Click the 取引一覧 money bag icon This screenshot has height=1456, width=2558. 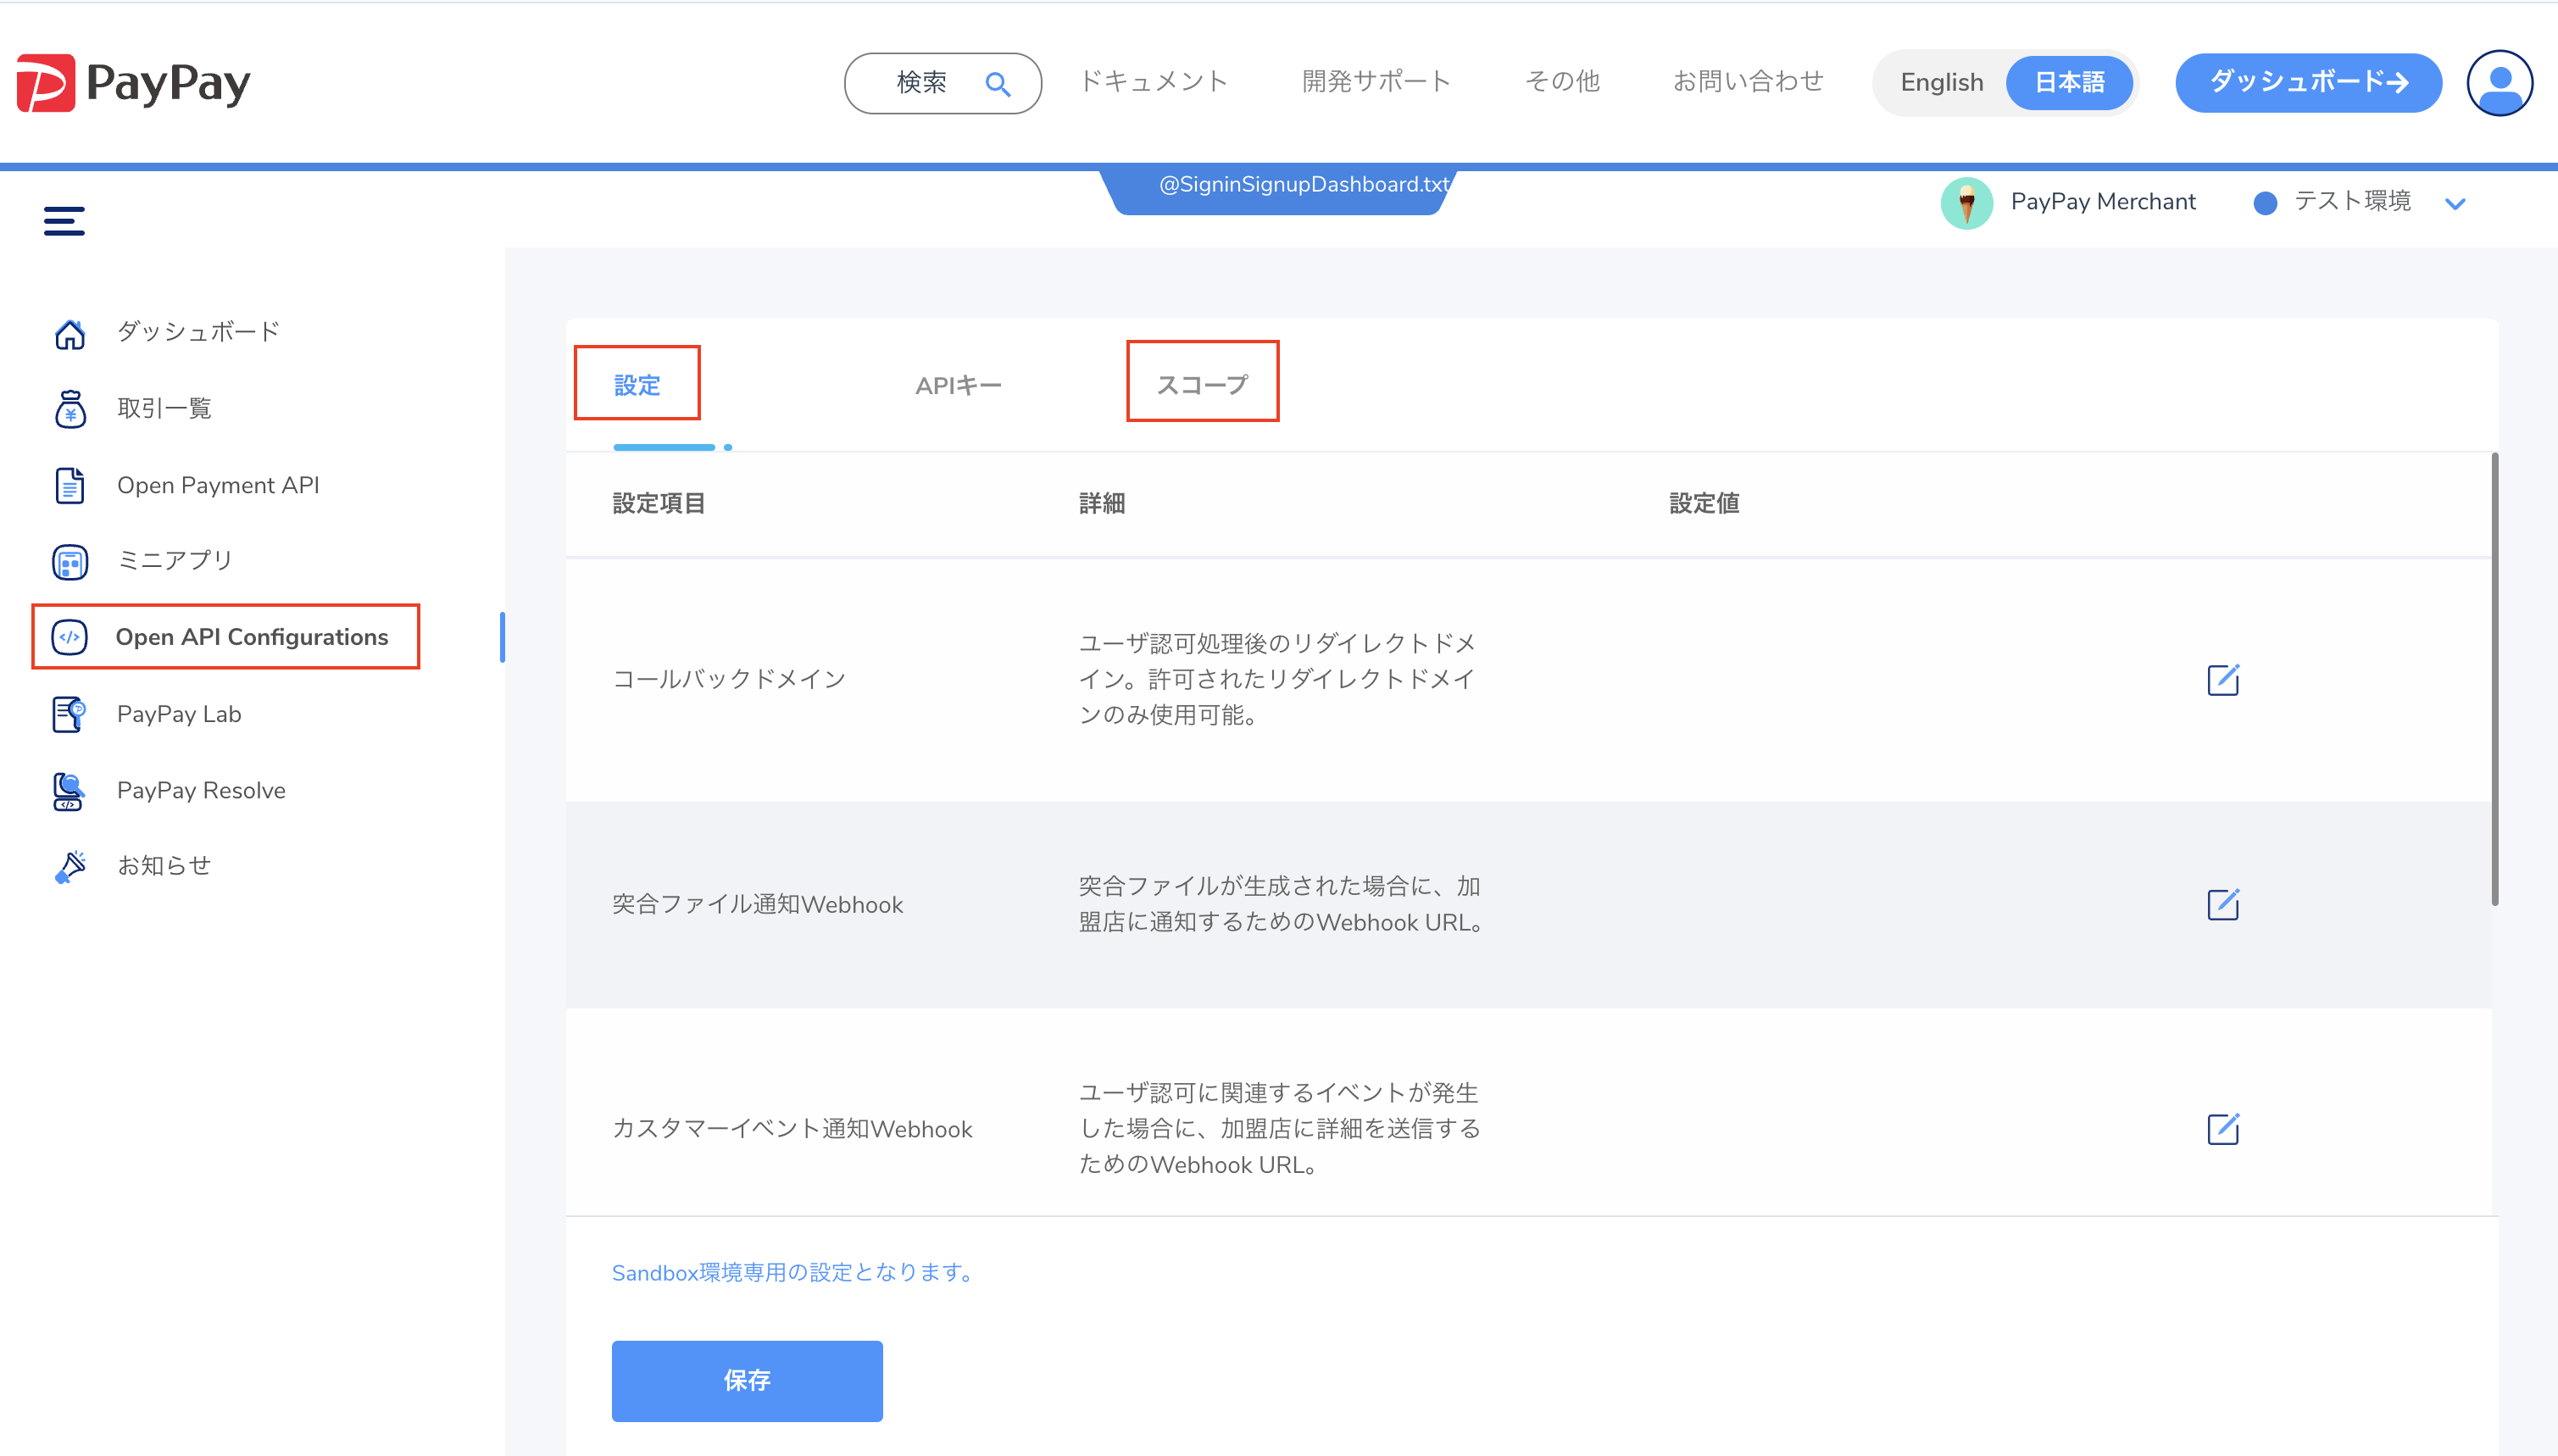[70, 409]
